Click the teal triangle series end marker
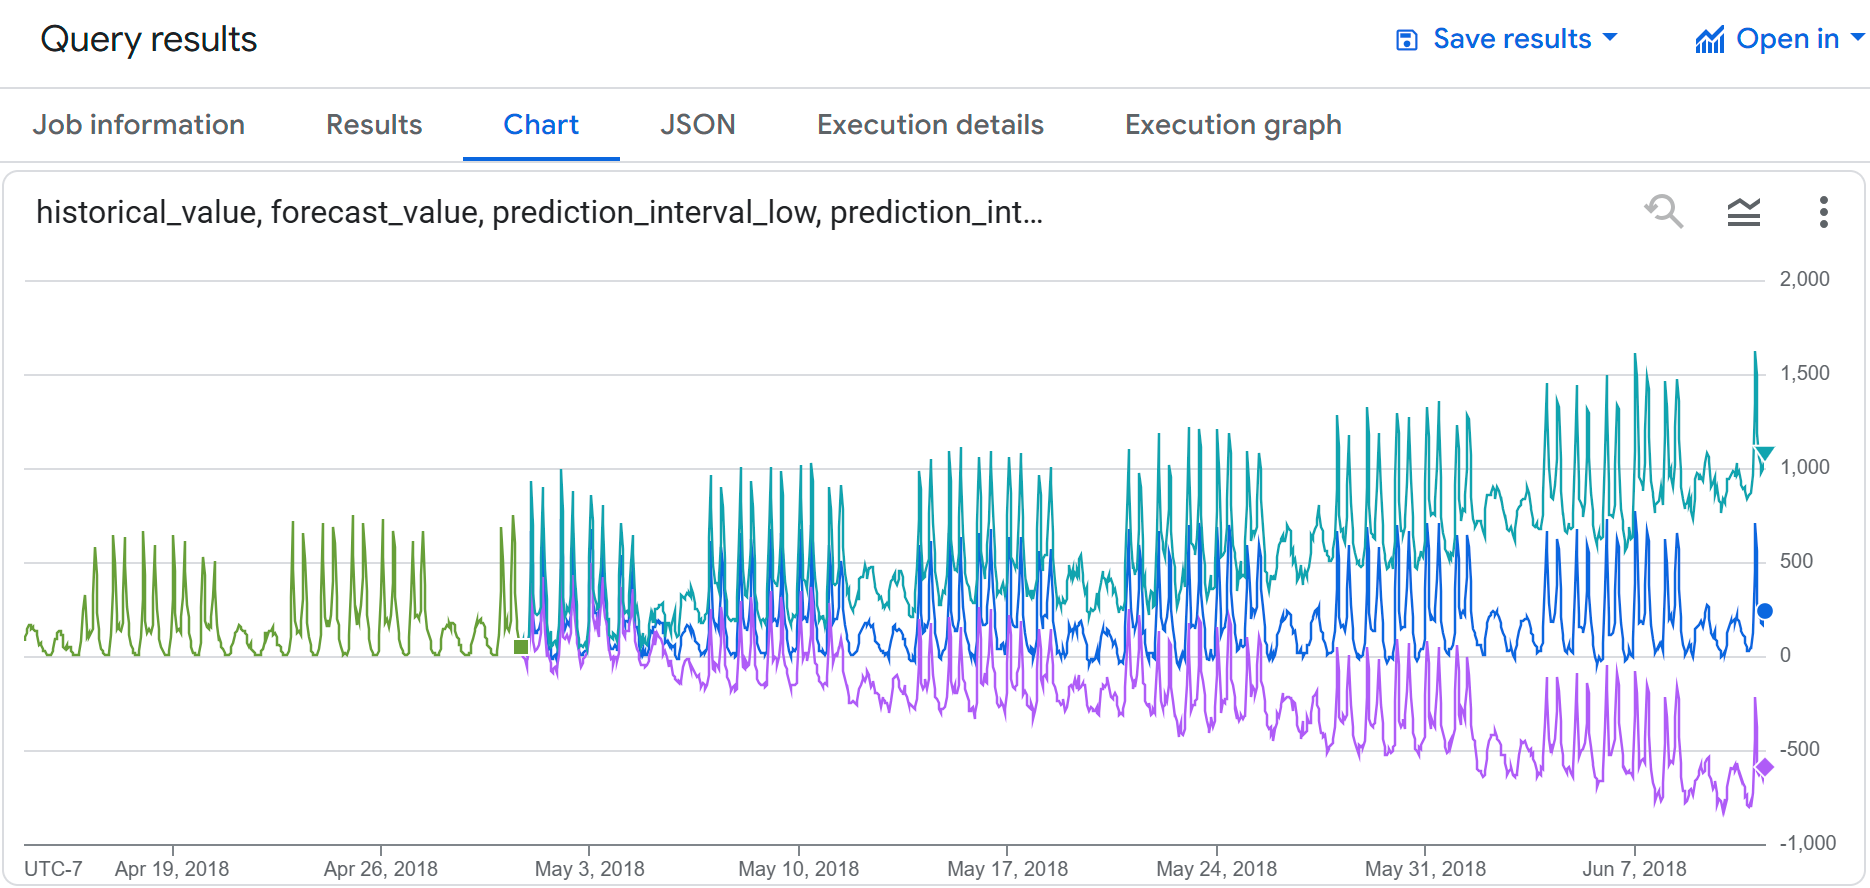 coord(1764,454)
